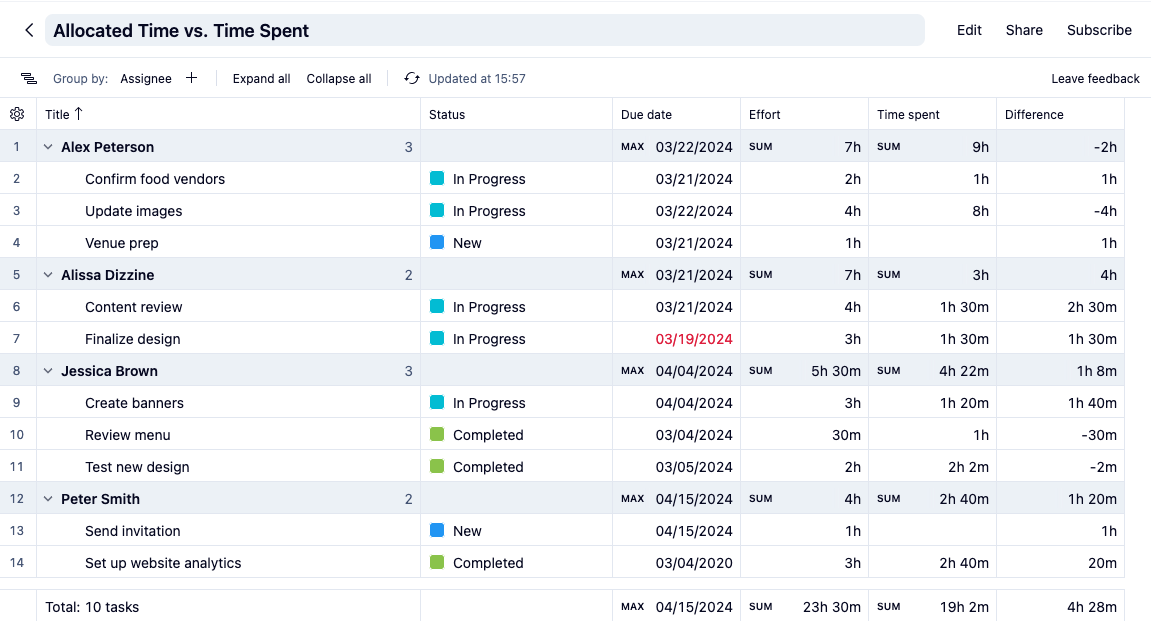
Task: Collapse the Alissa Dizzine group
Action: coord(48,275)
